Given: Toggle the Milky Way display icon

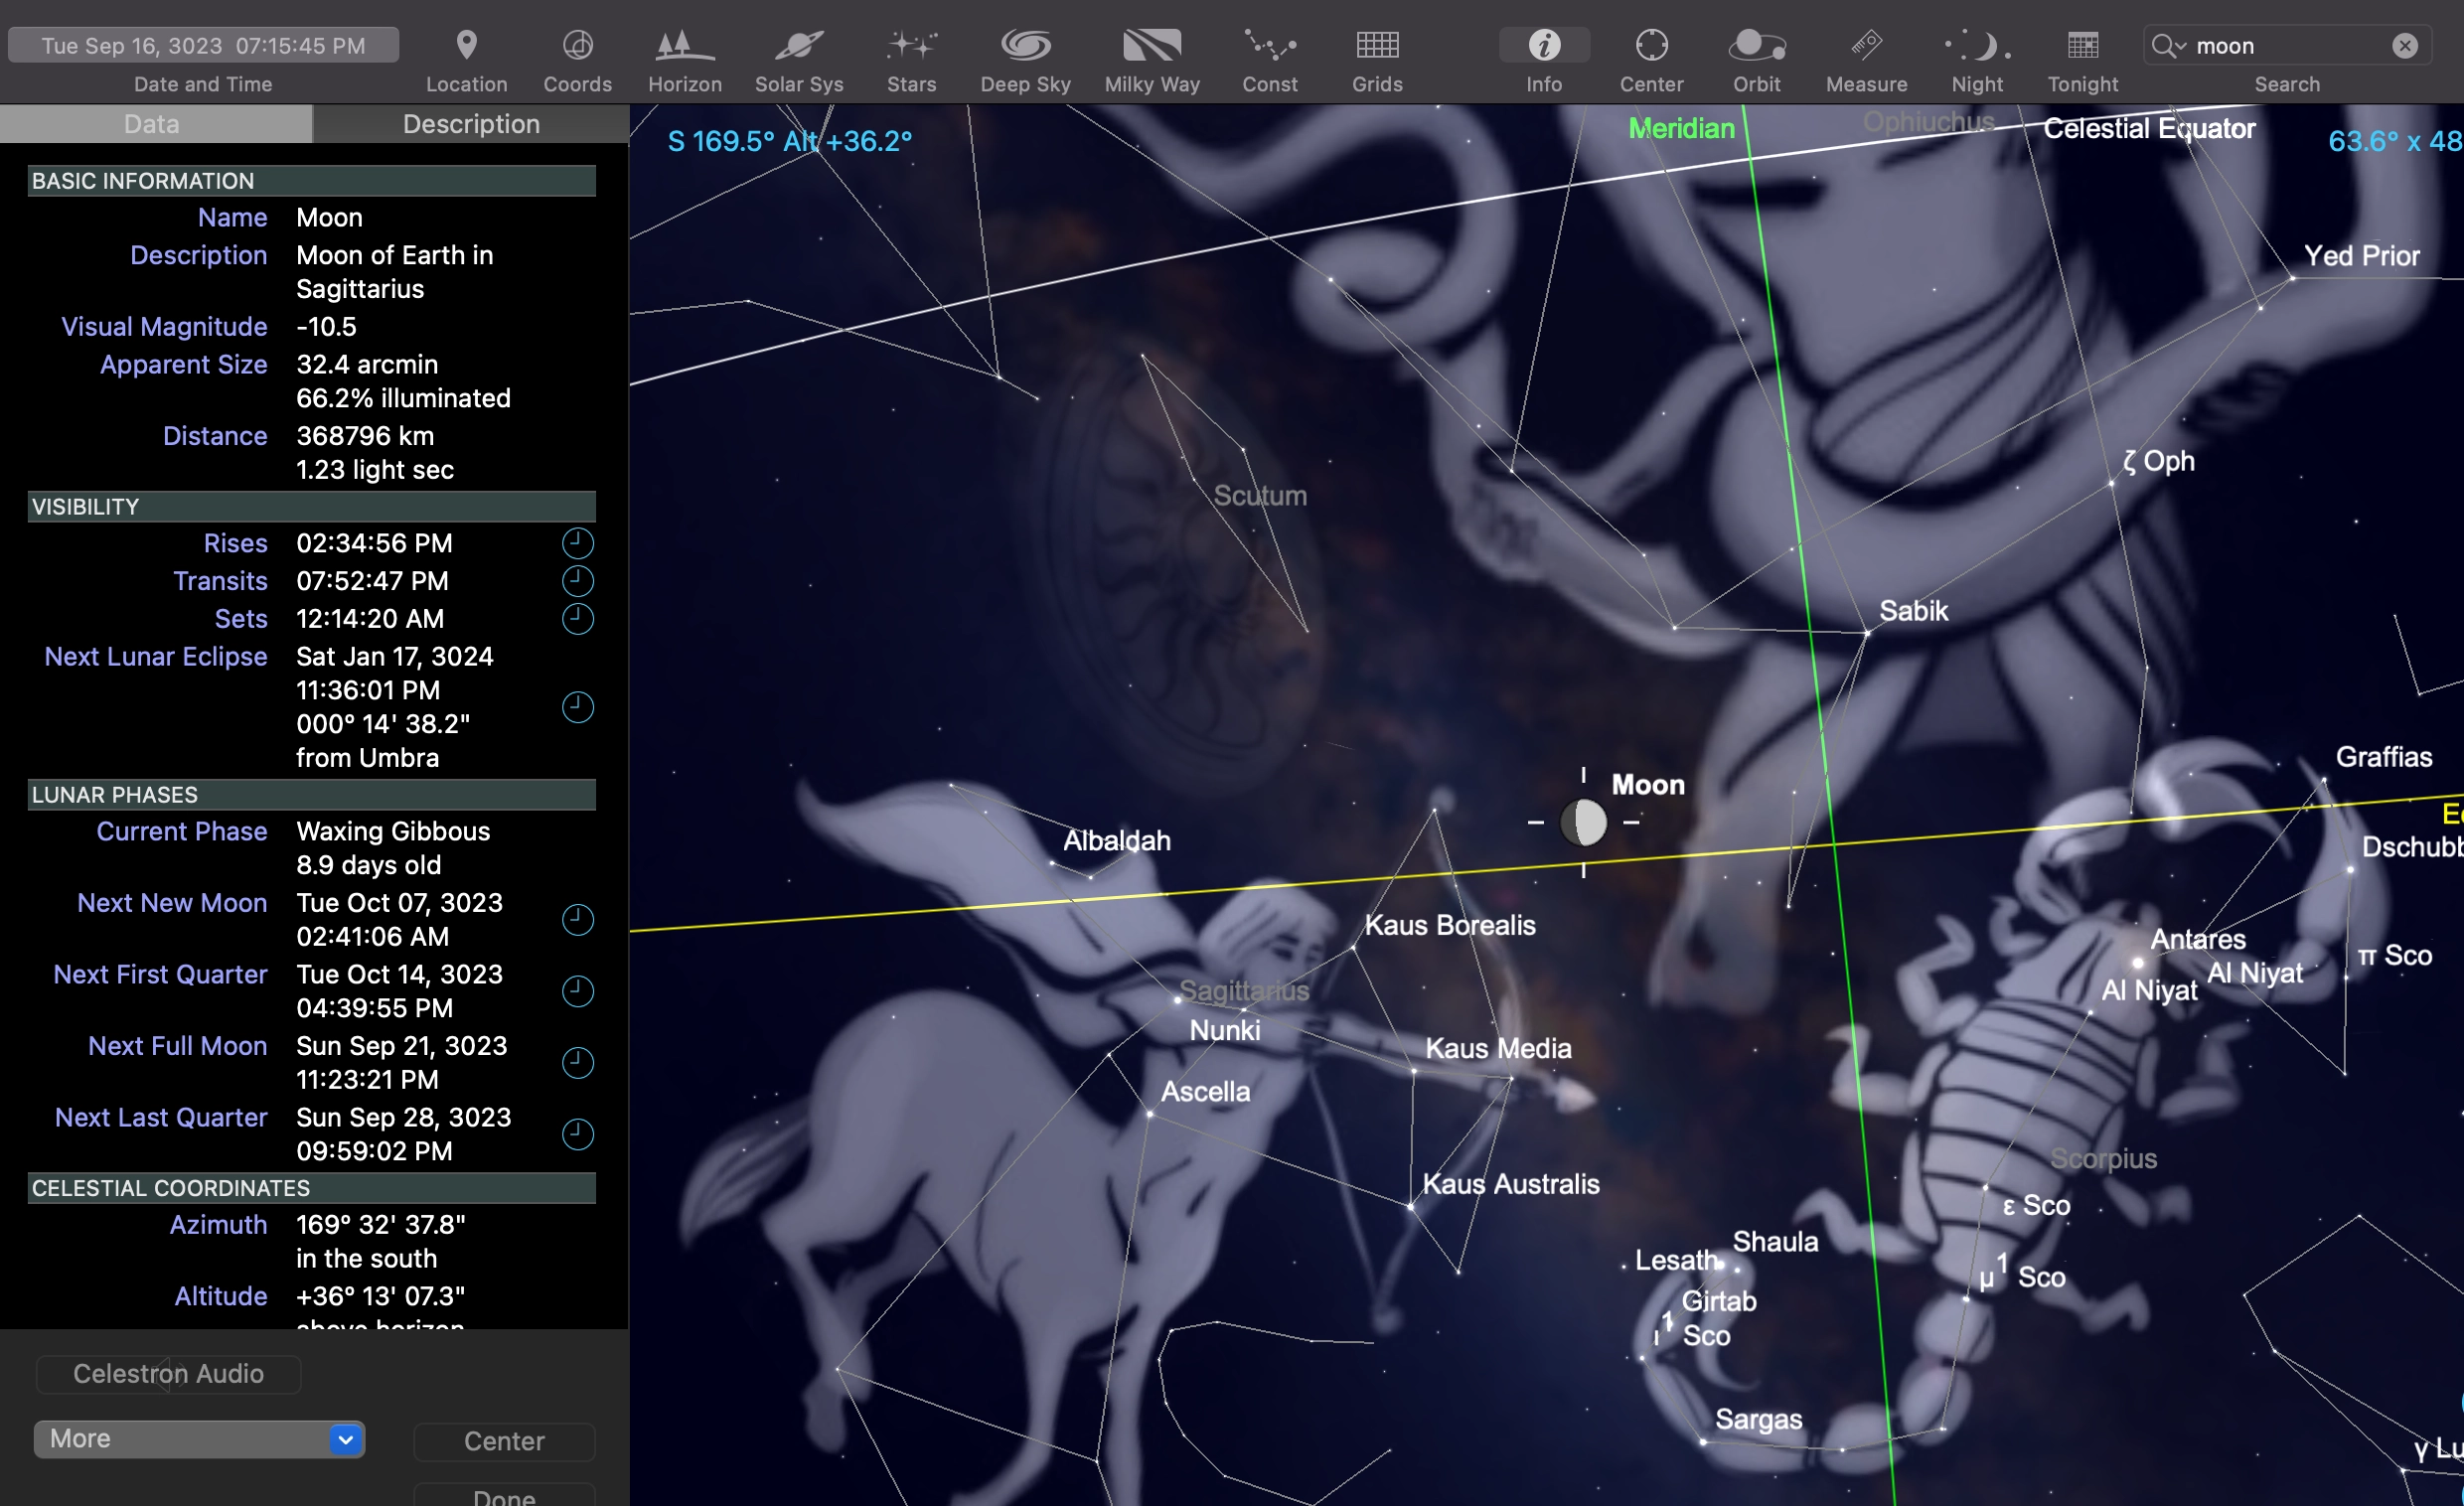Looking at the screenshot, I should (x=1152, y=46).
